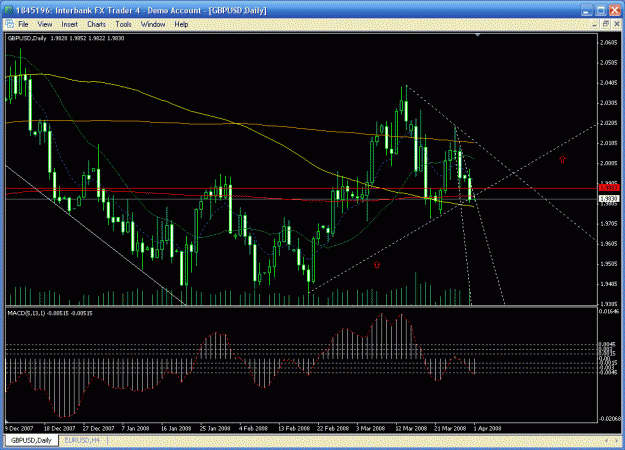Open the Window menu
The height and width of the screenshot is (450, 625).
point(153,24)
